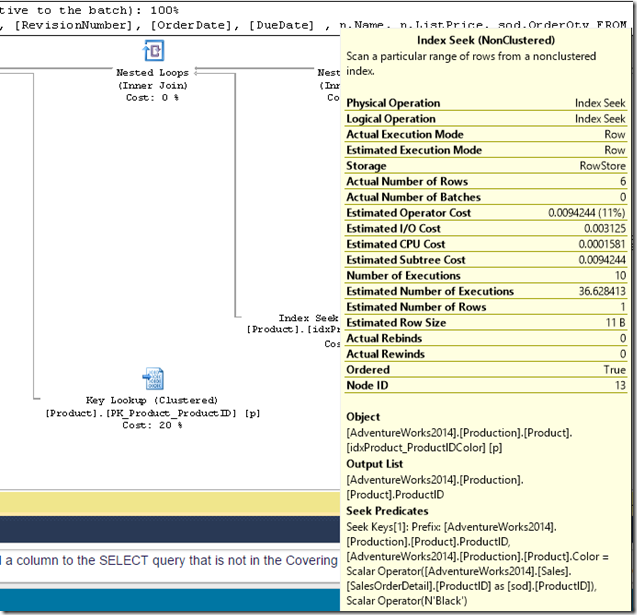Click the tooltip title 'Index Seek (NonClustered)'

[486, 40]
